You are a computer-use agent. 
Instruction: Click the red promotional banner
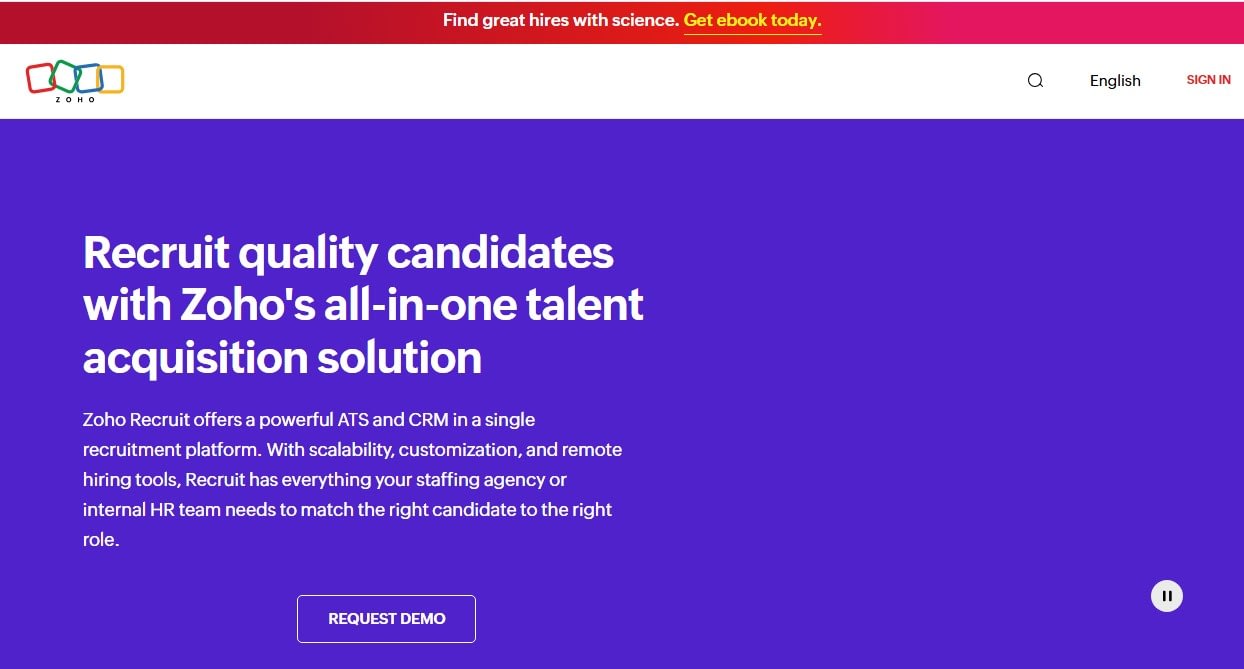(x=622, y=21)
